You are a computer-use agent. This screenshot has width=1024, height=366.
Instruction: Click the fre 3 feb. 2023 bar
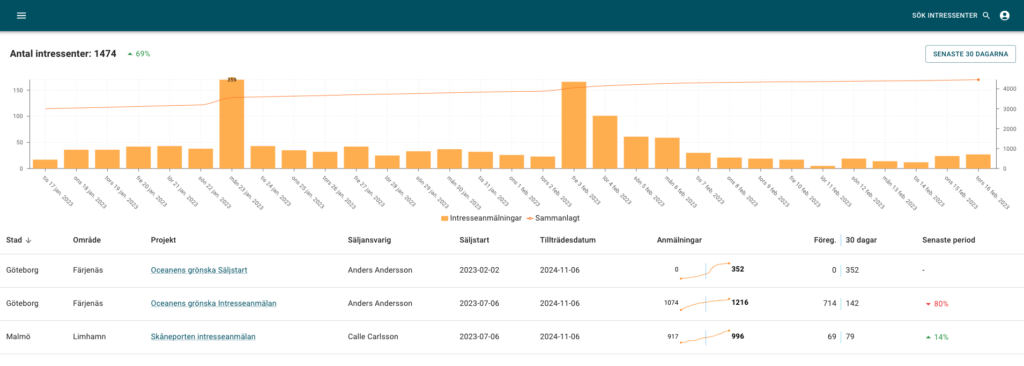pos(574,125)
